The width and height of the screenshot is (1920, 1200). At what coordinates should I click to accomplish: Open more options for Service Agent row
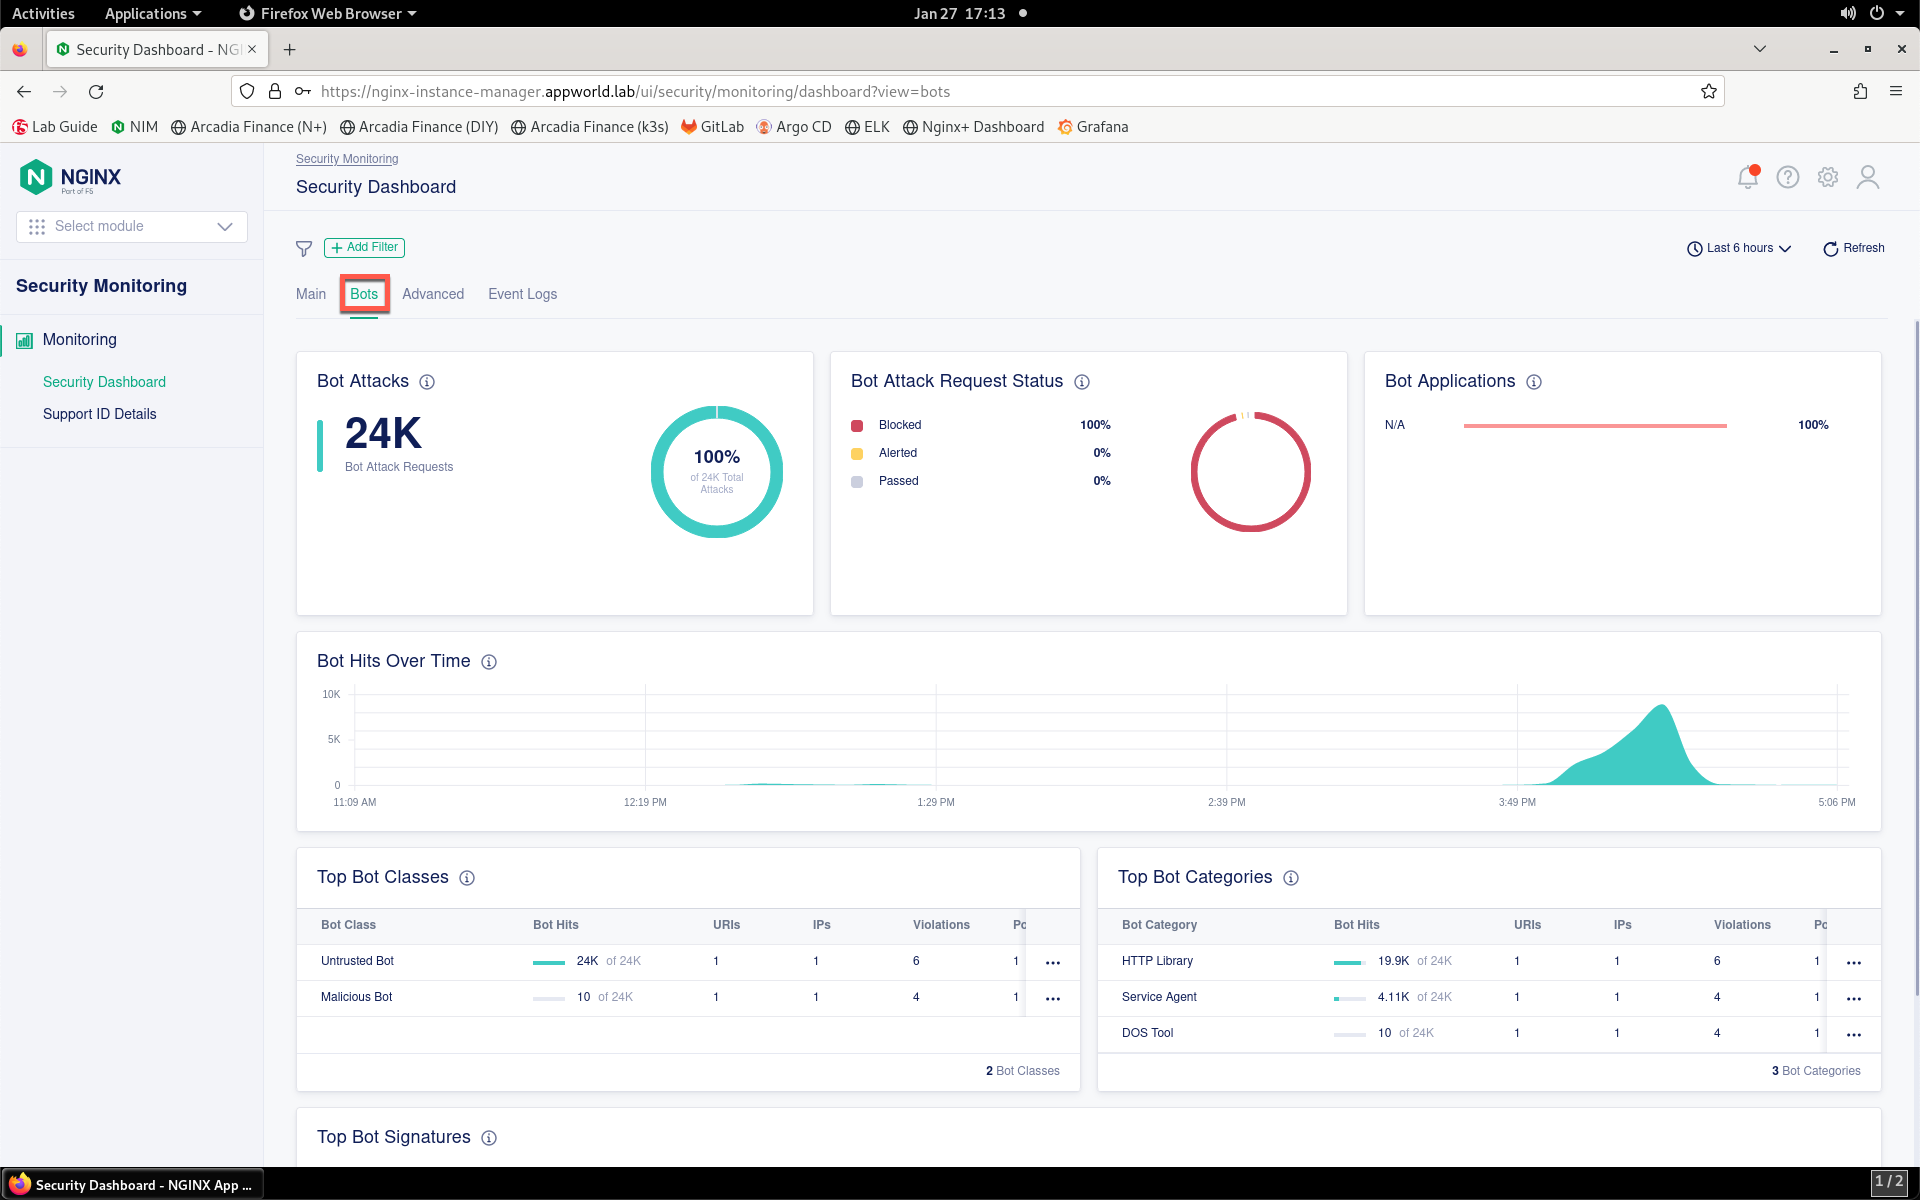pyautogui.click(x=1854, y=998)
